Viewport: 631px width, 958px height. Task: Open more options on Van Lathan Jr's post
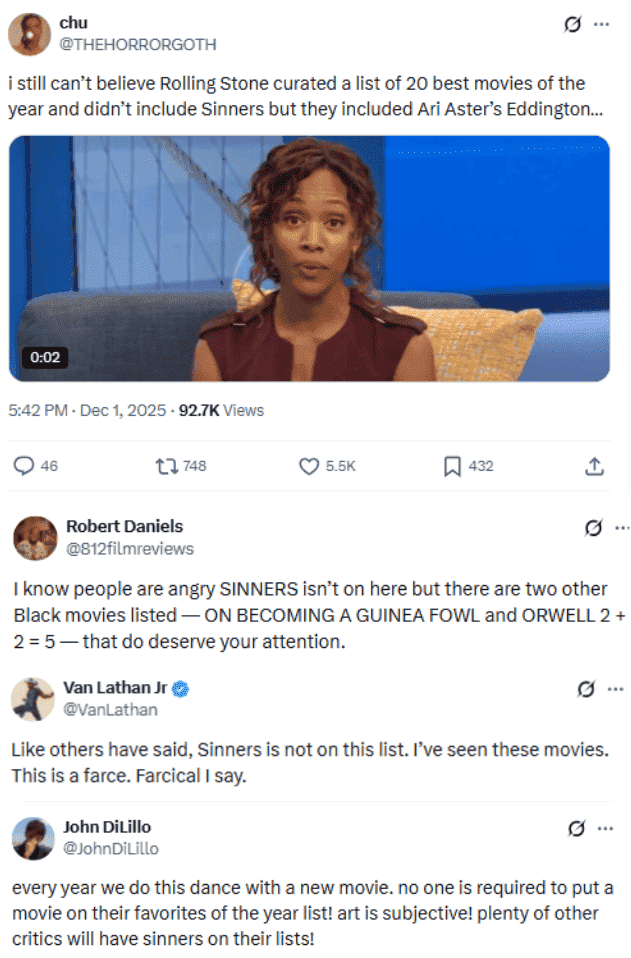[x=615, y=689]
